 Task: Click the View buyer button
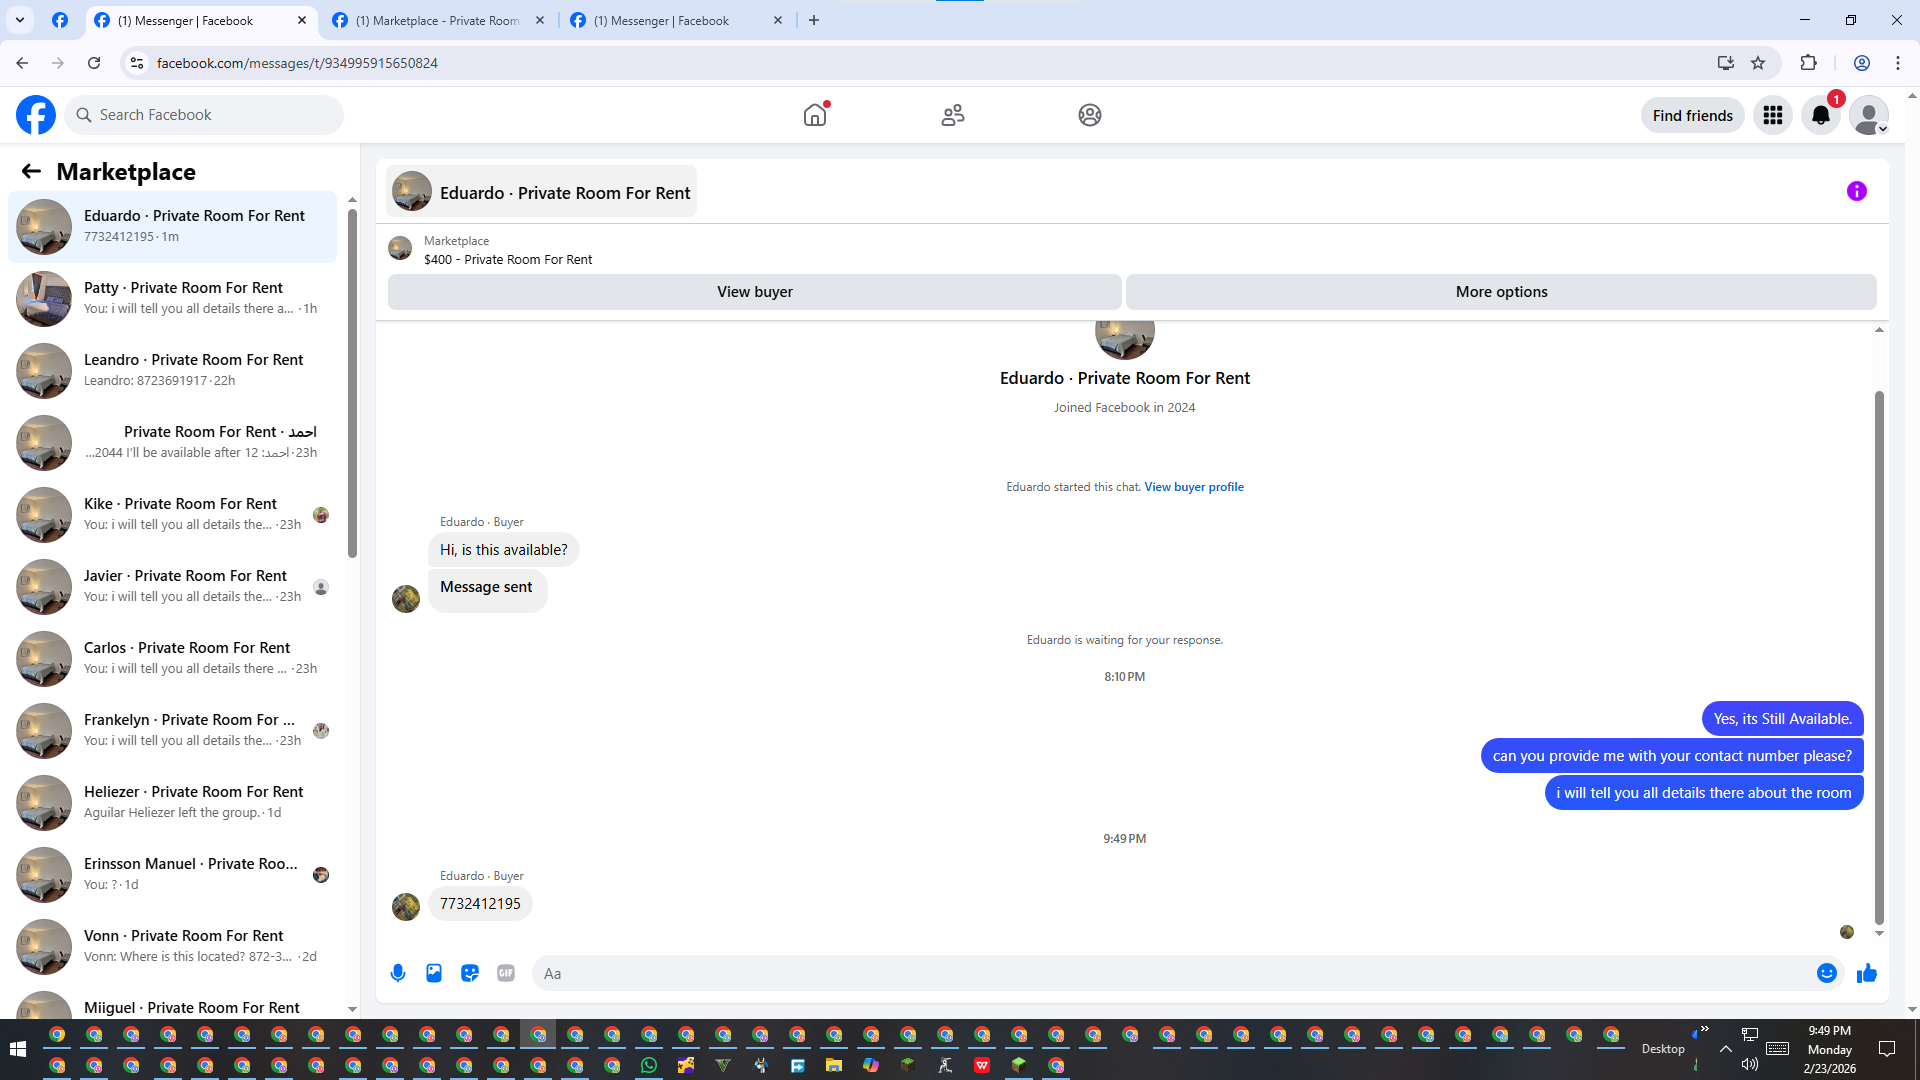754,292
